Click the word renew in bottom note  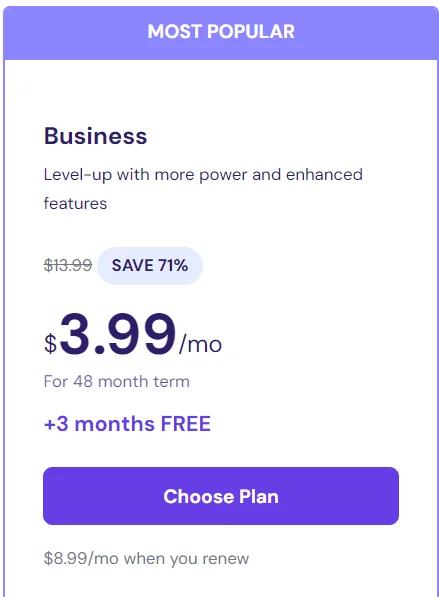[x=226, y=559]
